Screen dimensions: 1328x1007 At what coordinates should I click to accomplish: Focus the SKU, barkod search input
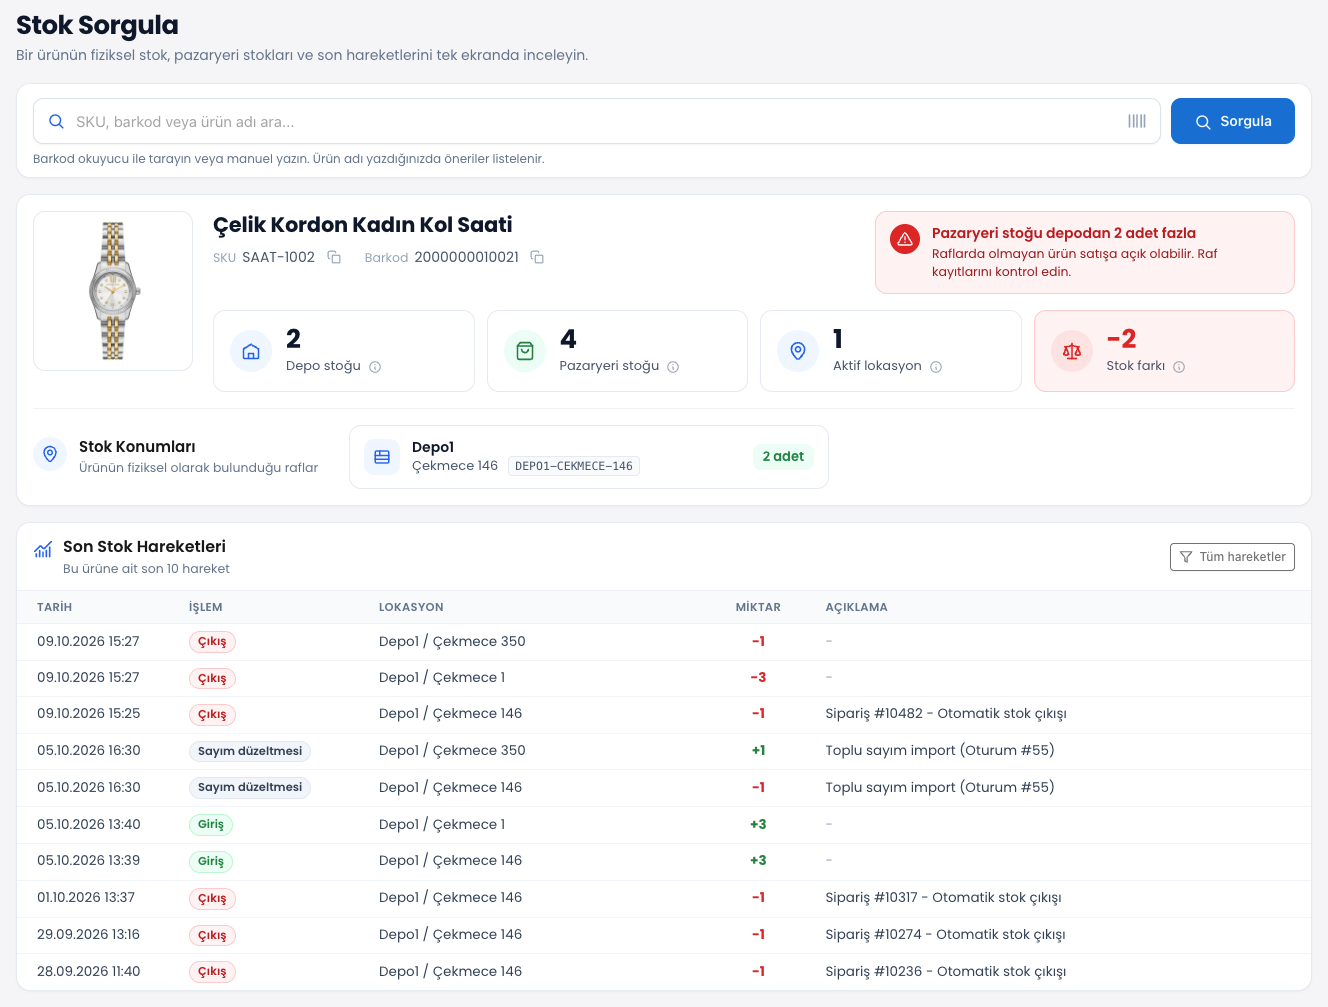click(597, 121)
